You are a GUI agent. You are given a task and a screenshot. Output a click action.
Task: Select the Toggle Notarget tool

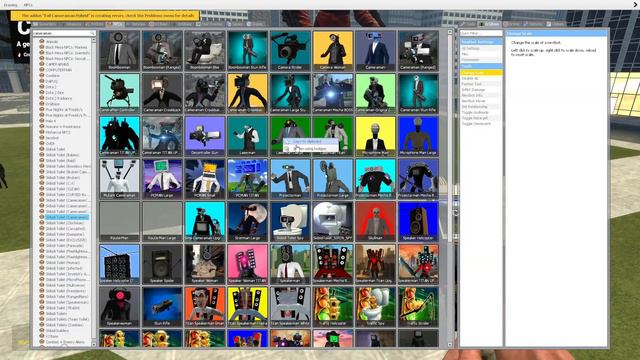pos(481,118)
